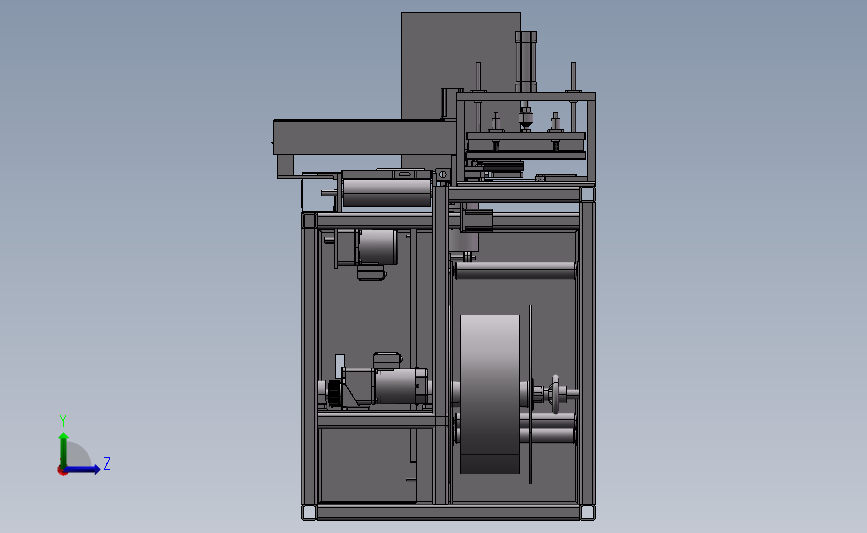The width and height of the screenshot is (867, 533).
Task: Select the lower-left gear motor assembly
Action: (x=376, y=384)
